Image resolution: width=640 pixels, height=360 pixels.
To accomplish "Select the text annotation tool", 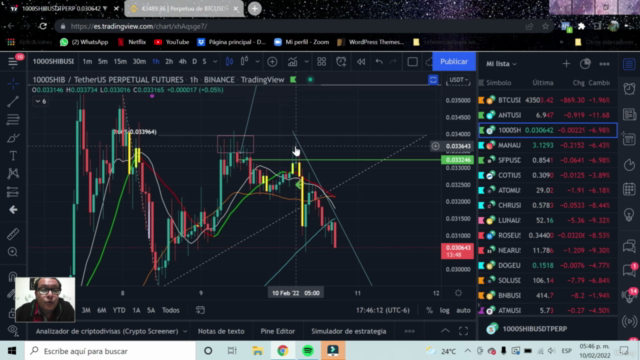I will pyautogui.click(x=13, y=156).
